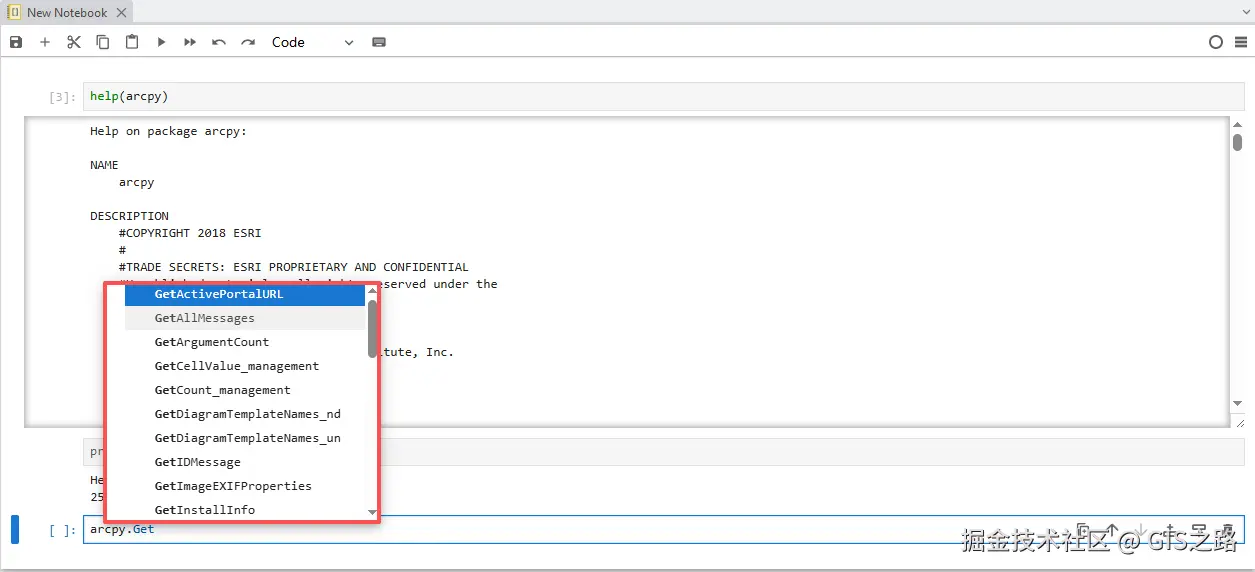Click the output area scroll down arrow
The height and width of the screenshot is (572, 1255).
[x=1237, y=403]
